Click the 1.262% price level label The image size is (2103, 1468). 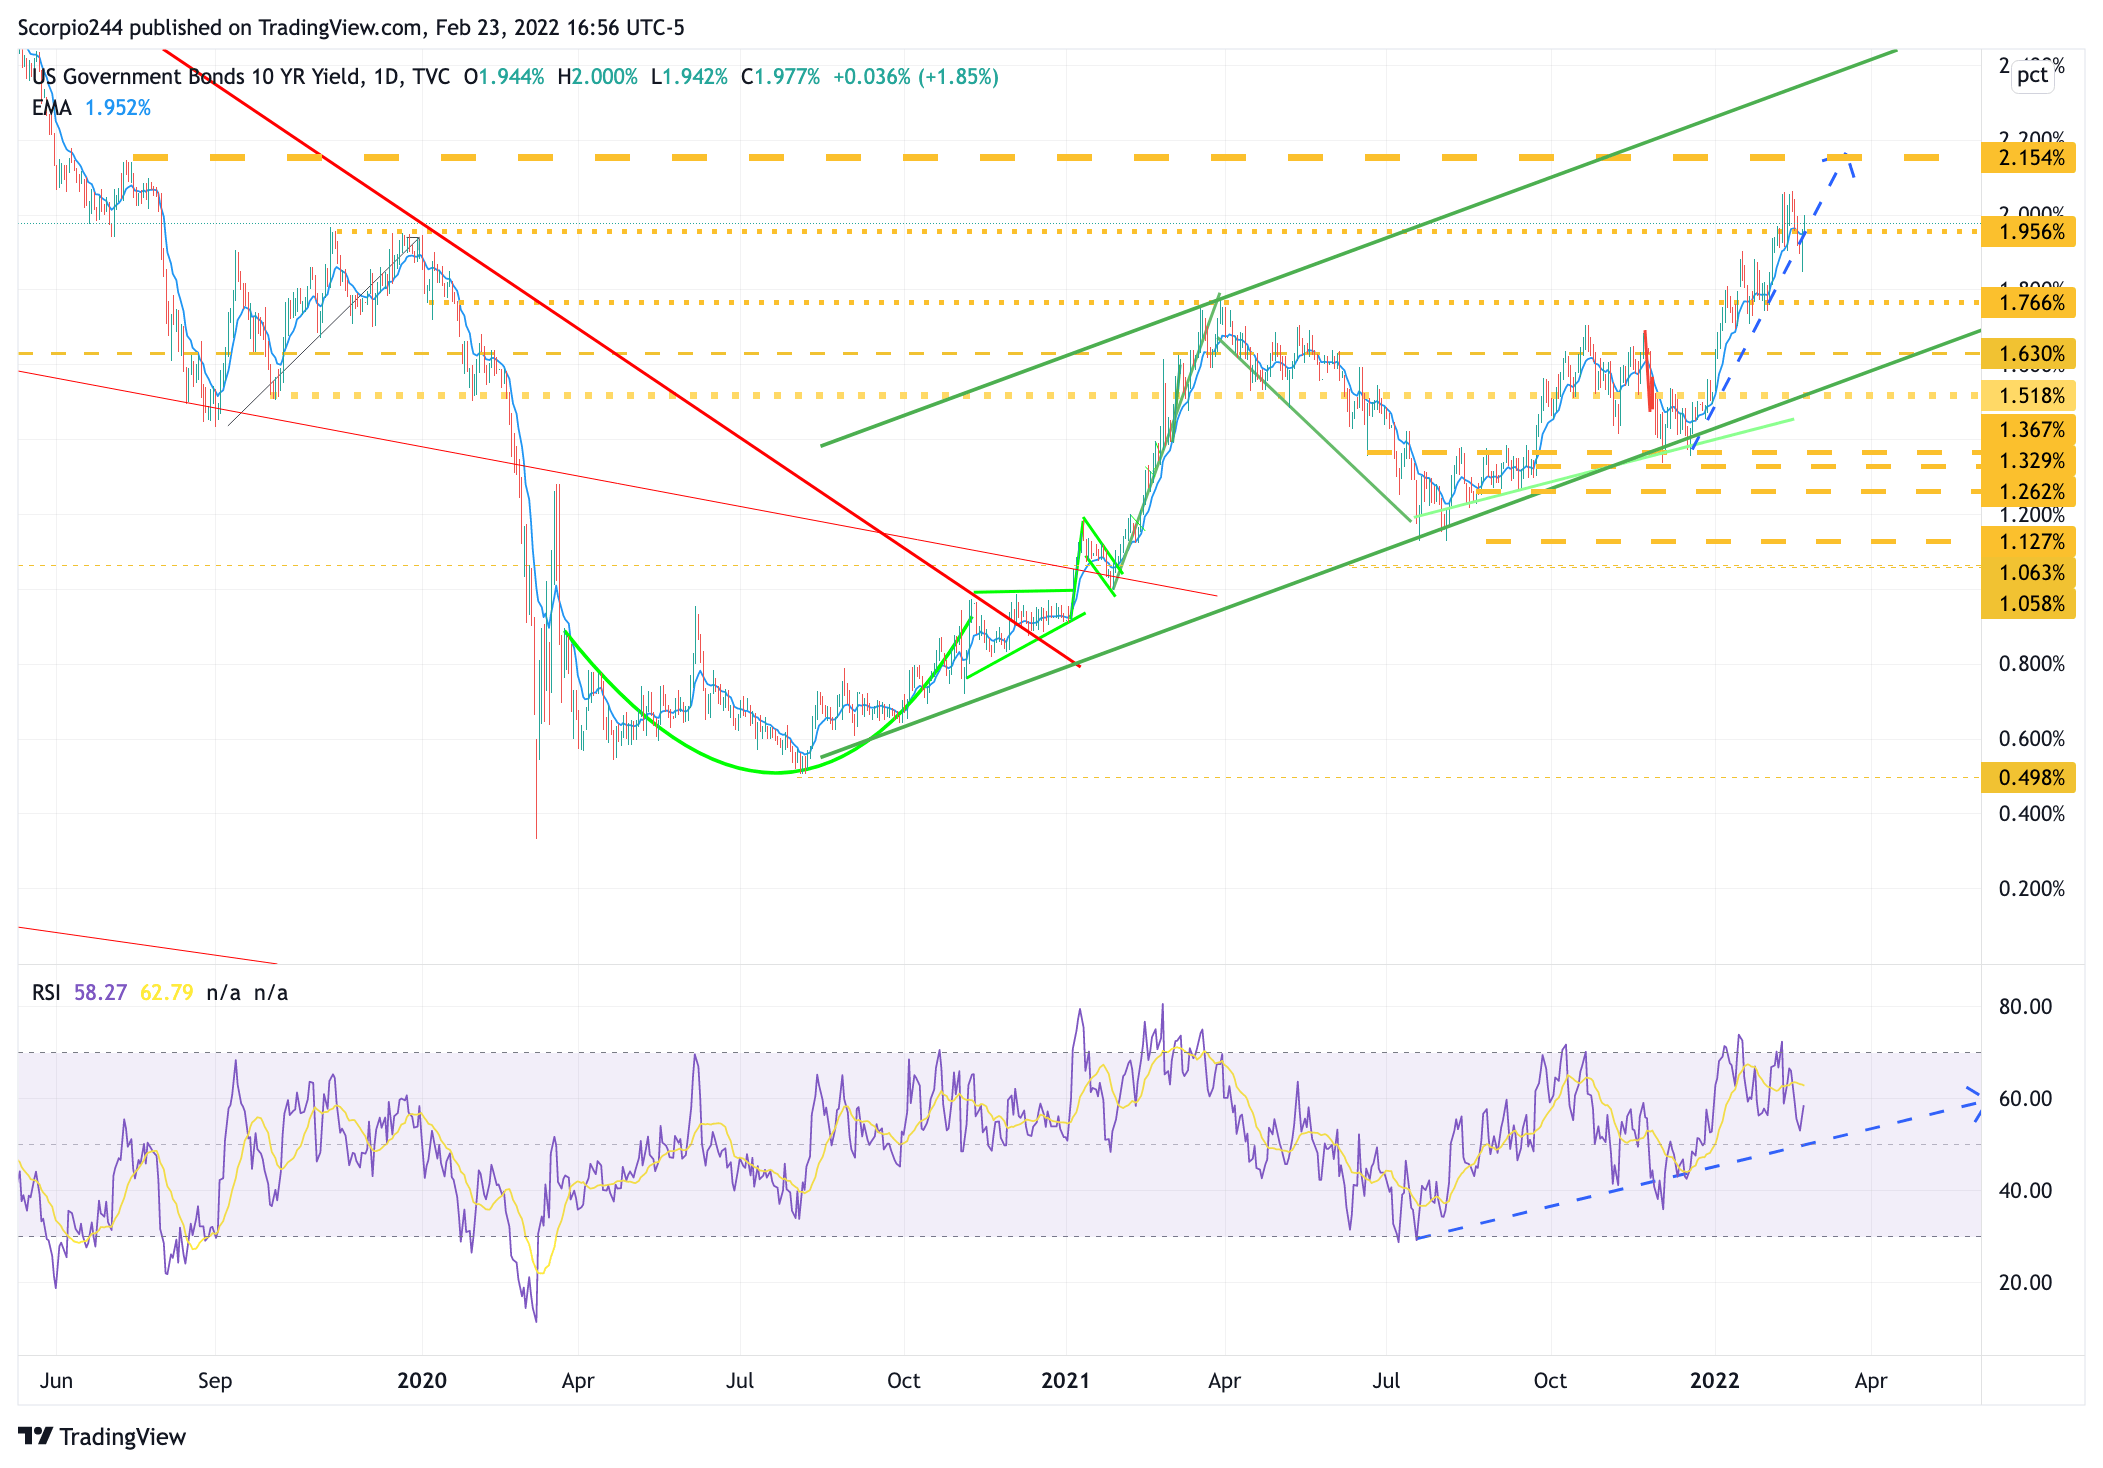pyautogui.click(x=2030, y=492)
